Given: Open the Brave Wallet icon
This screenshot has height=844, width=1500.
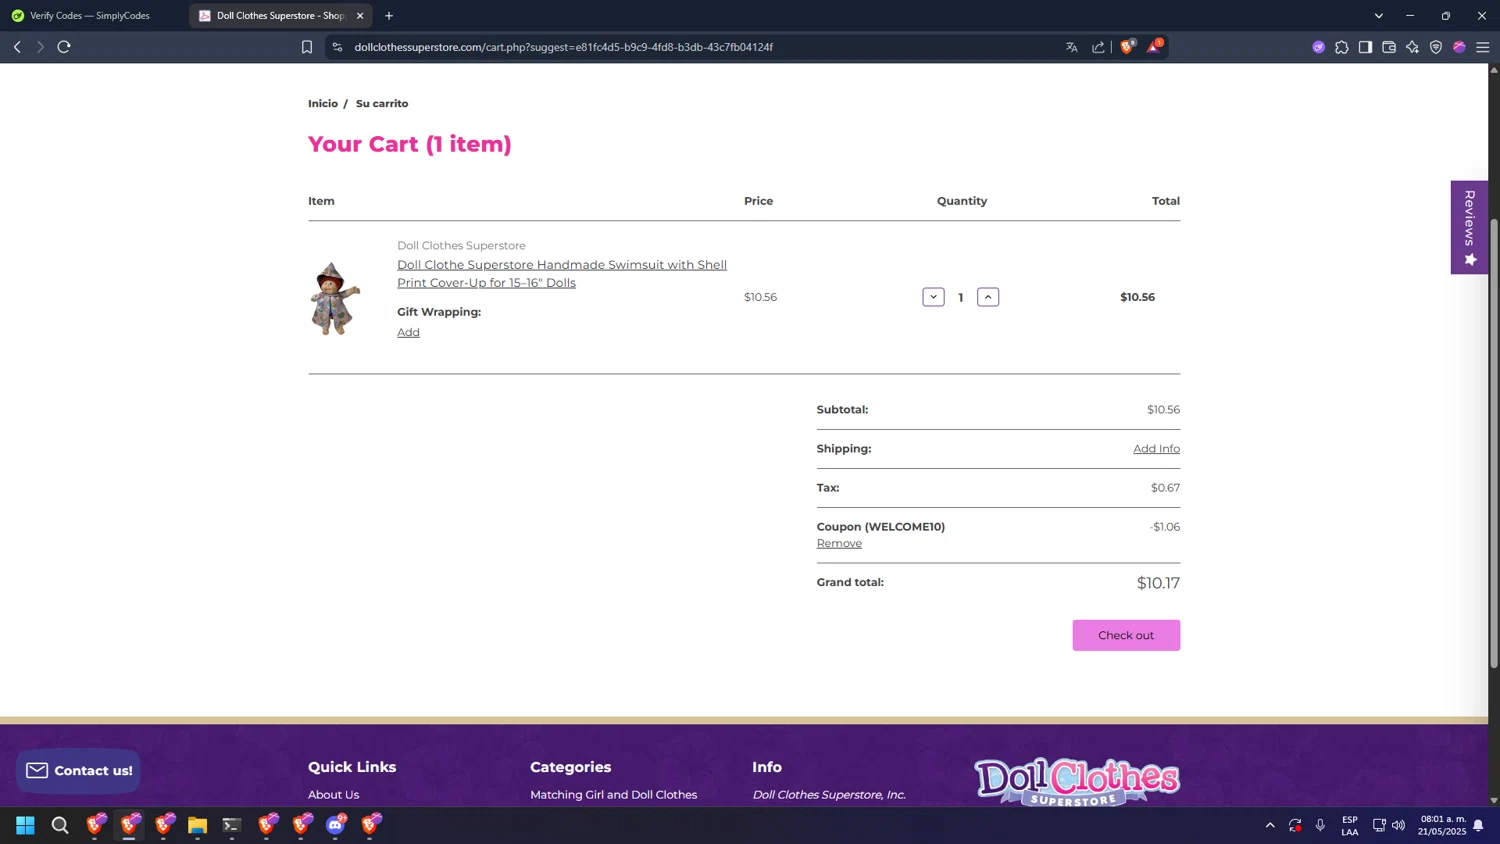Looking at the screenshot, I should [1389, 47].
